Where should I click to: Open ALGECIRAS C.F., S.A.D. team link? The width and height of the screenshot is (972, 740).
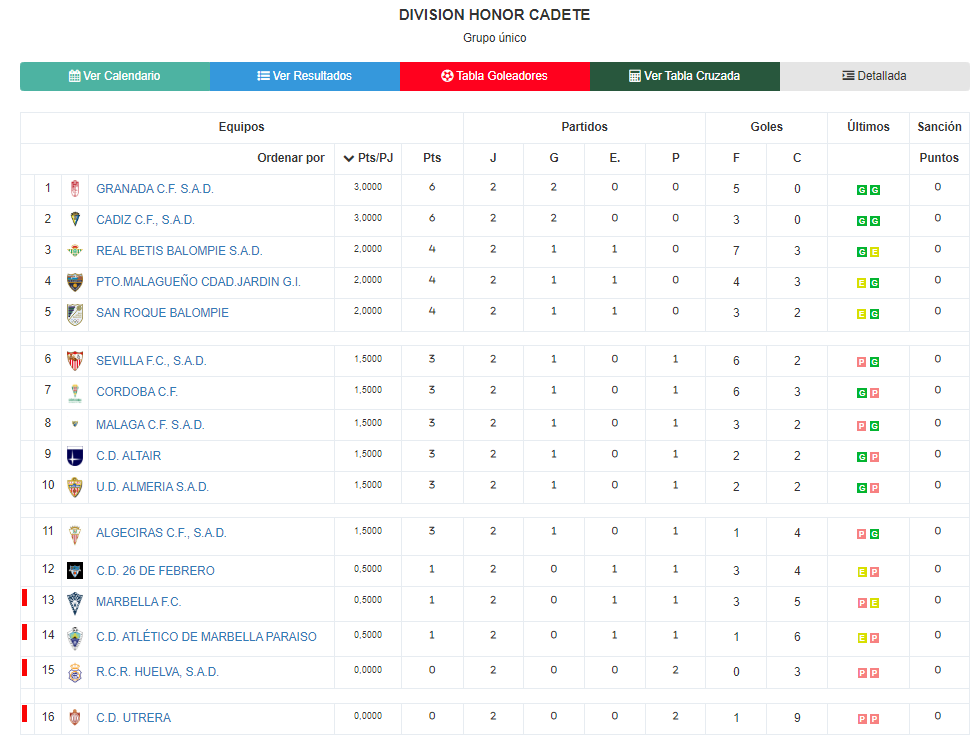pyautogui.click(x=161, y=533)
